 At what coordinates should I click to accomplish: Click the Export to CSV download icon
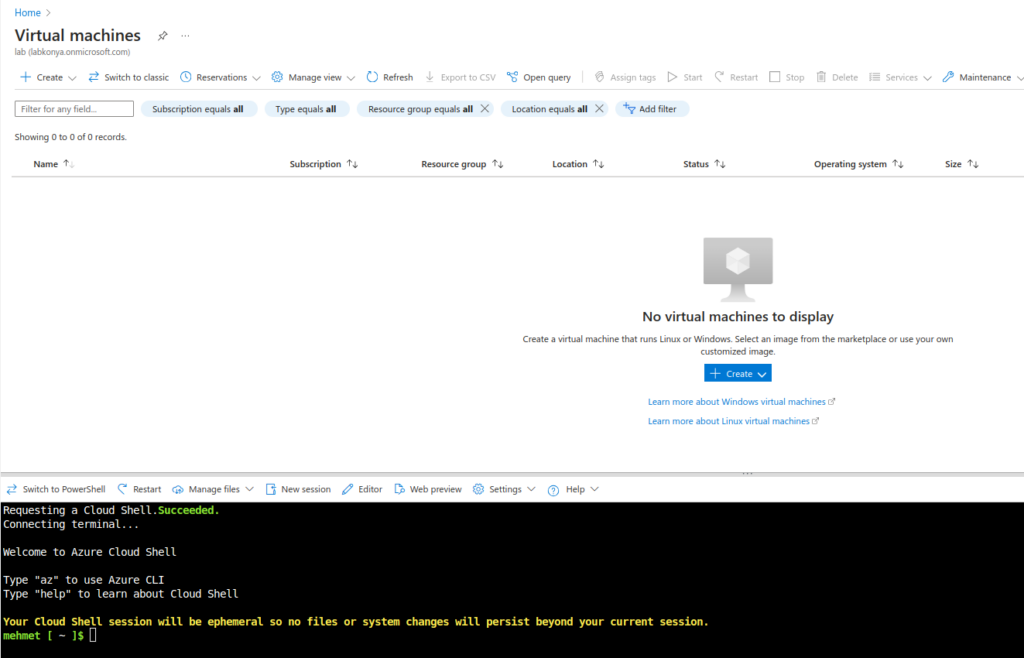430,77
